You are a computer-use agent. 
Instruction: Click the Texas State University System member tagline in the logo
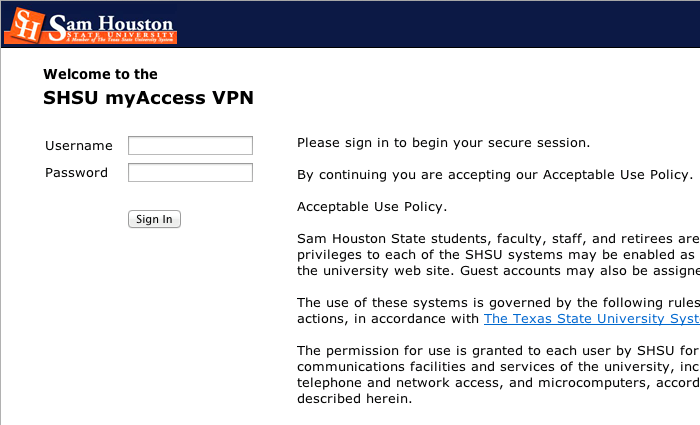coord(120,40)
